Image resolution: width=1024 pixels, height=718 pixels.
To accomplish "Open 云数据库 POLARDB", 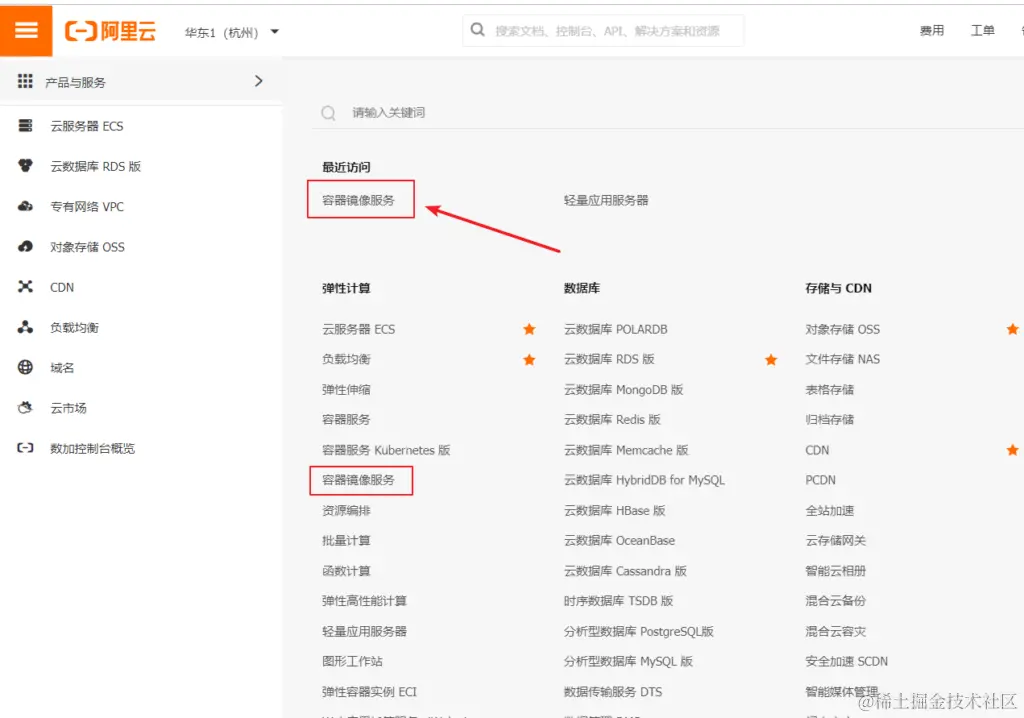I will pos(616,329).
